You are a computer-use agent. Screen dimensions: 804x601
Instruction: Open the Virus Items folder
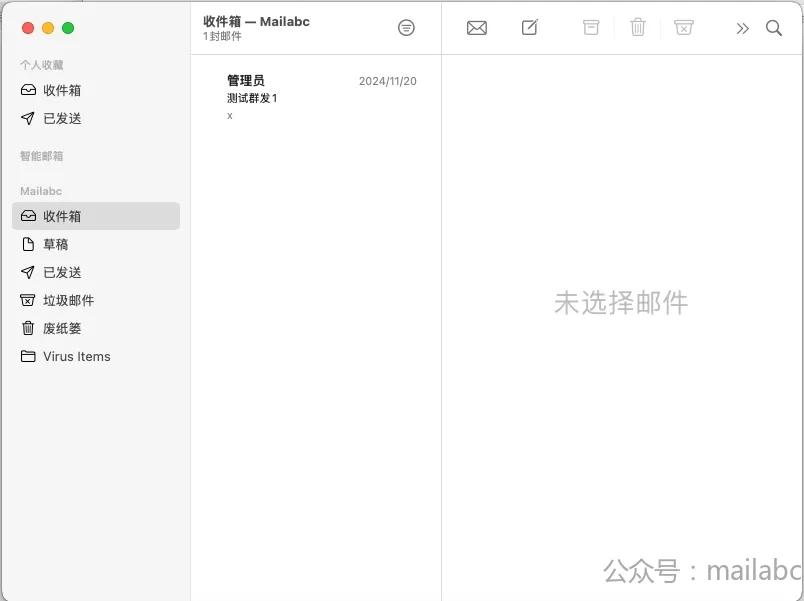96,356
